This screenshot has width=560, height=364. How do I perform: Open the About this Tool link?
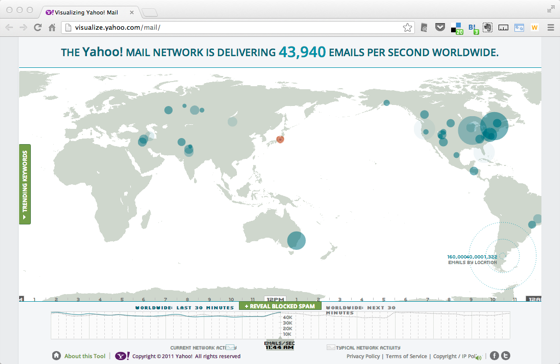85,356
